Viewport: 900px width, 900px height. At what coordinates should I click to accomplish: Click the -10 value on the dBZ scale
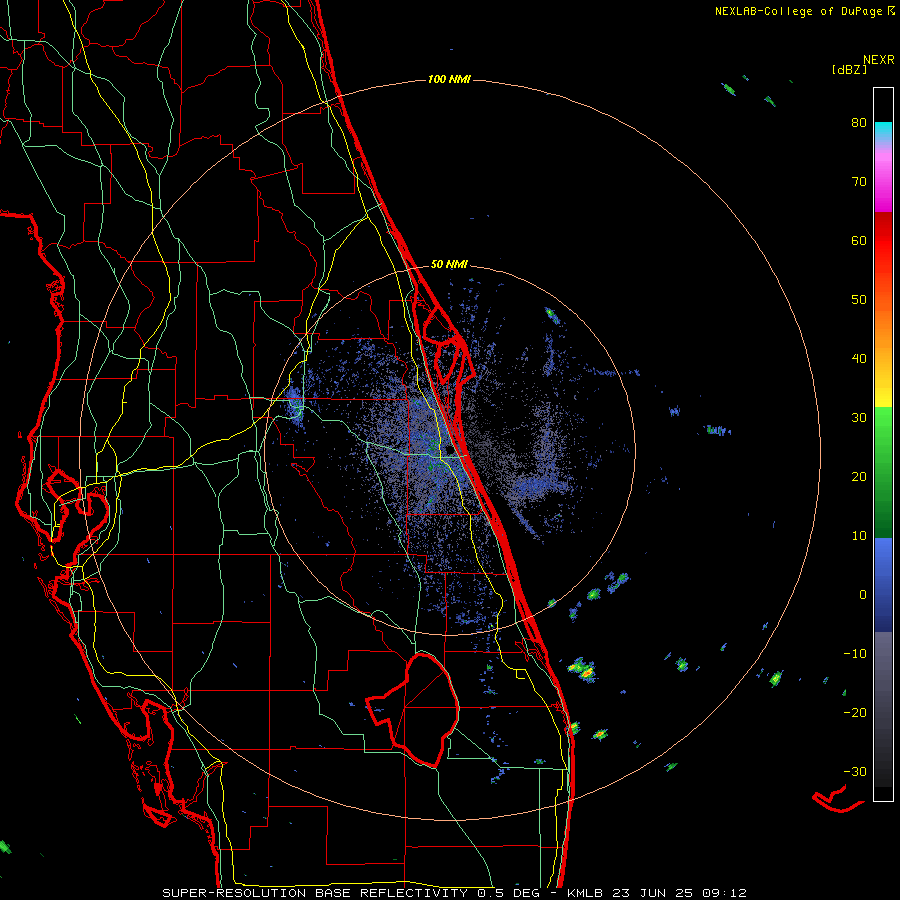pyautogui.click(x=855, y=654)
